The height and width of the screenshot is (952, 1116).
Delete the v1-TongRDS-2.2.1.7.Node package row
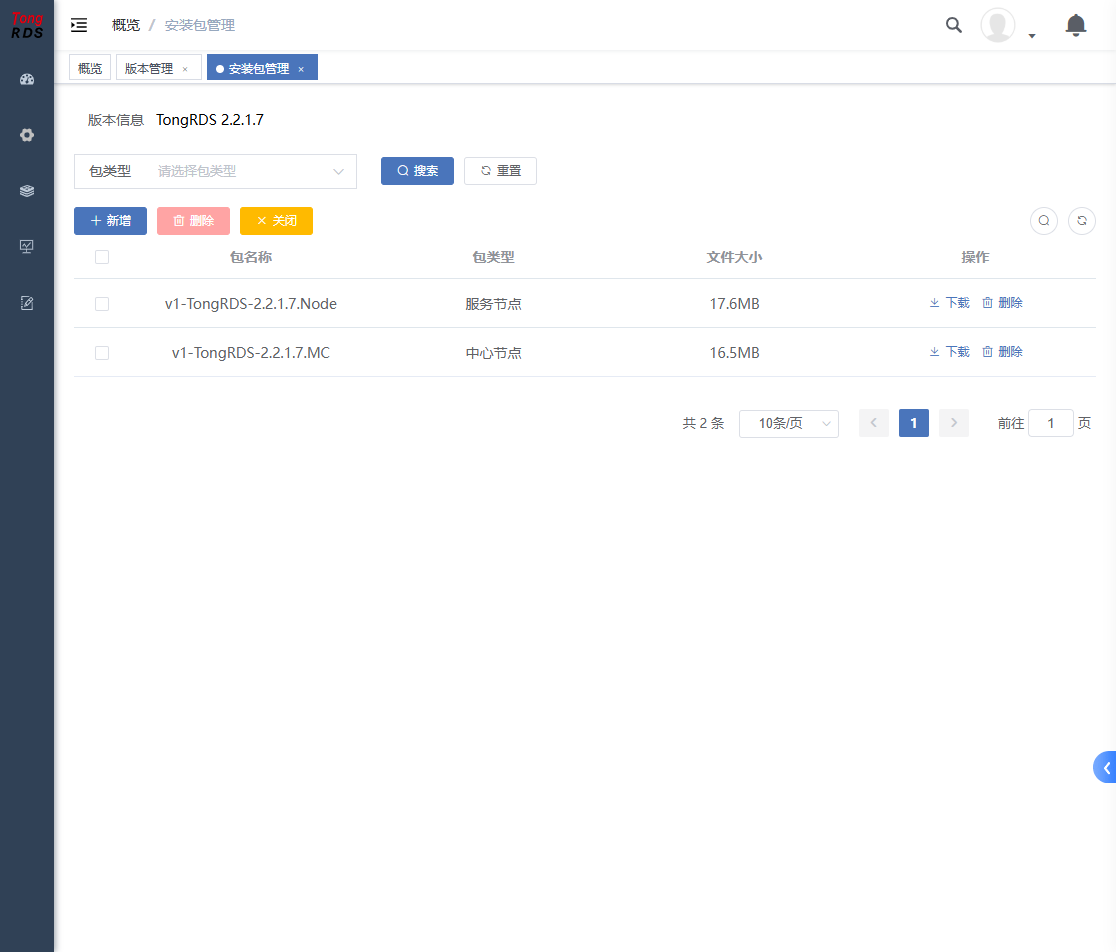1002,303
